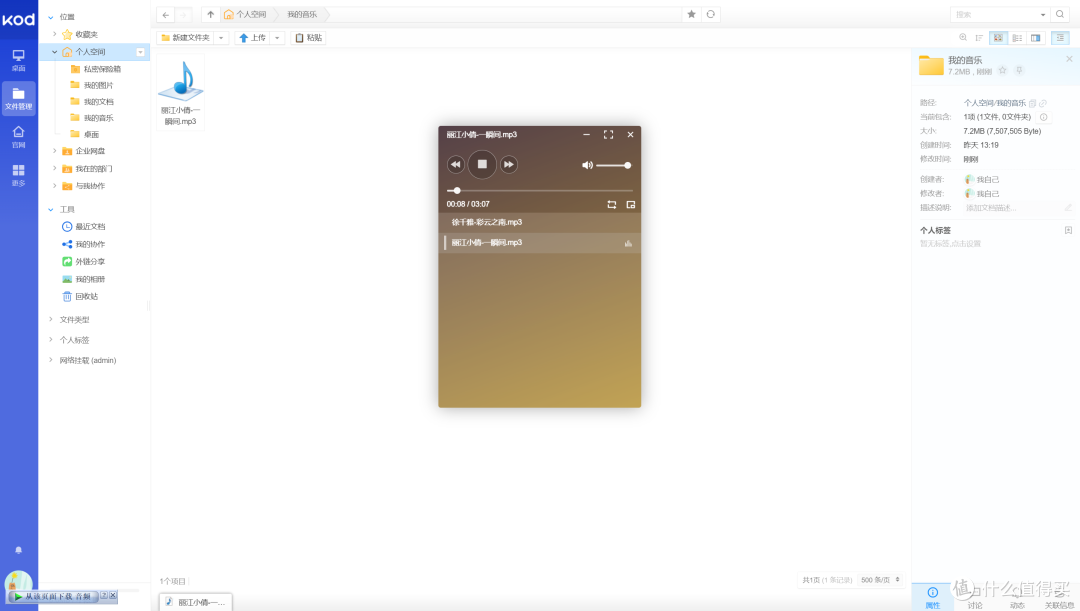Toggle the properties side panel button

pyautogui.click(x=1060, y=38)
